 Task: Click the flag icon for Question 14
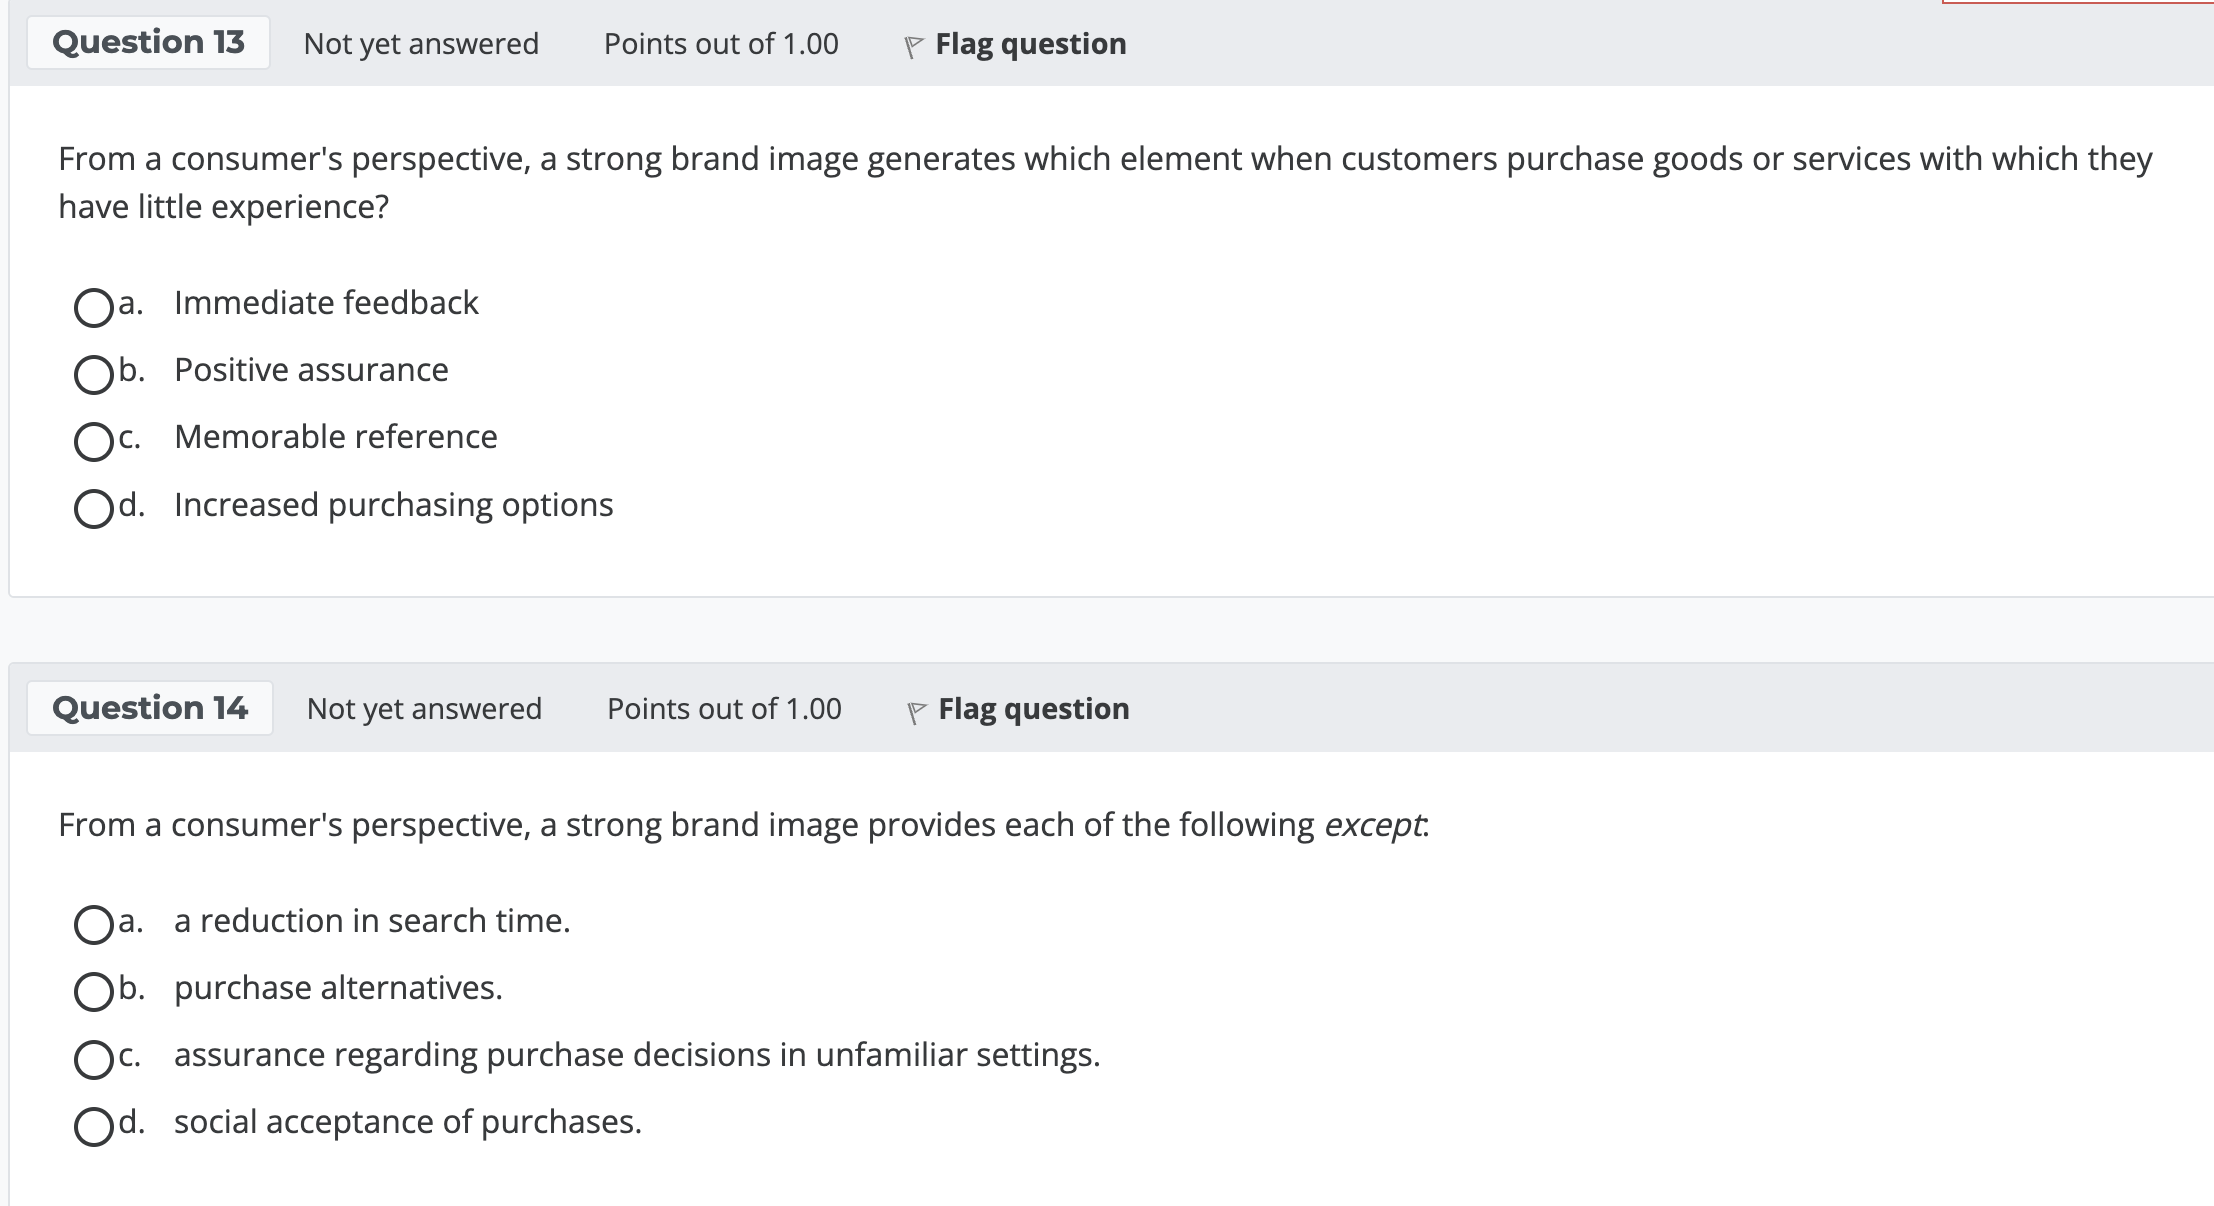click(x=915, y=712)
